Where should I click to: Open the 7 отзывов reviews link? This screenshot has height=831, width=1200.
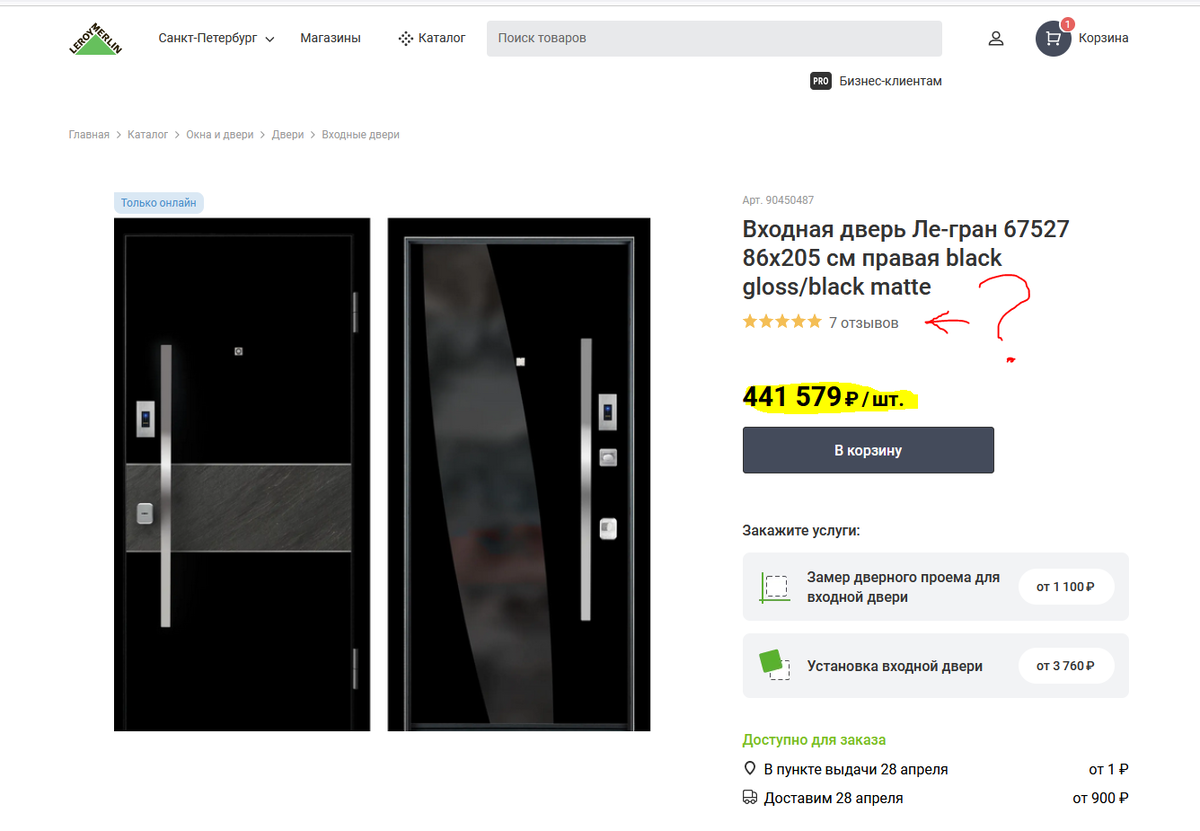pos(864,323)
